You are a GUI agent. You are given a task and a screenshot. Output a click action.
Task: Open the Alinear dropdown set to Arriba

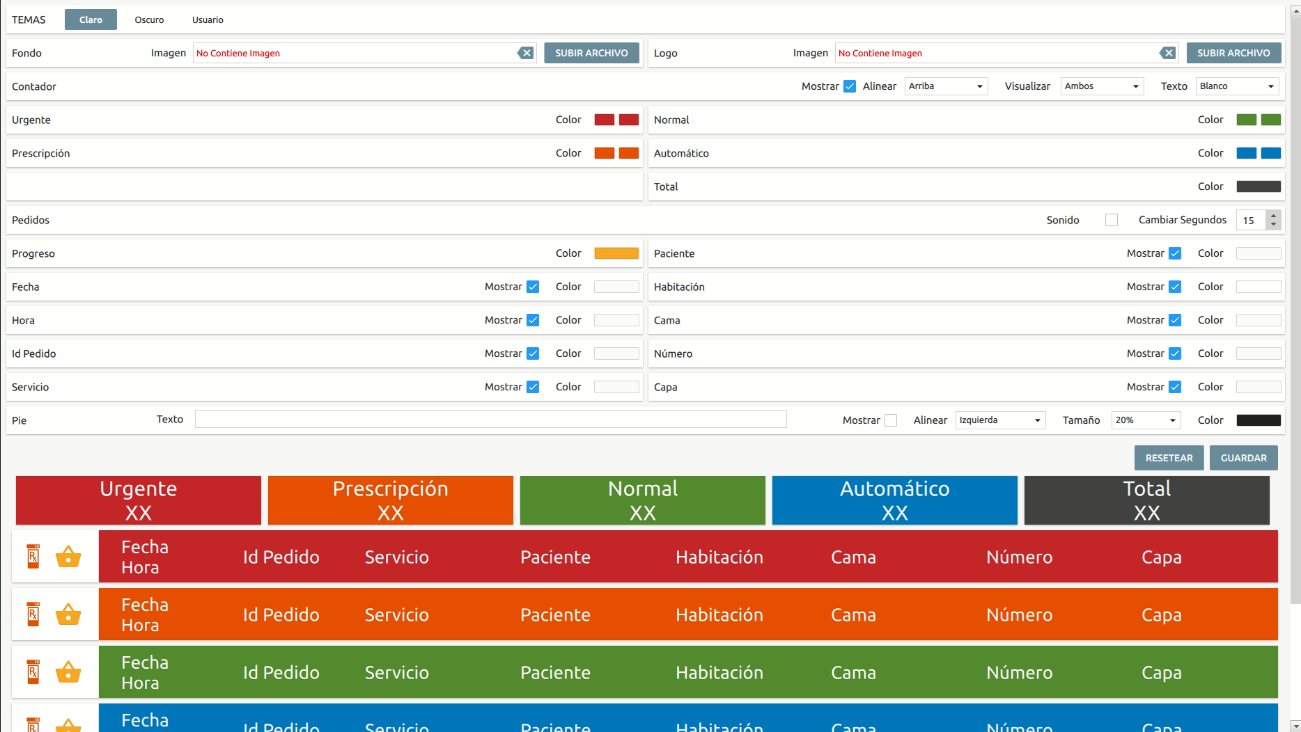coord(945,86)
